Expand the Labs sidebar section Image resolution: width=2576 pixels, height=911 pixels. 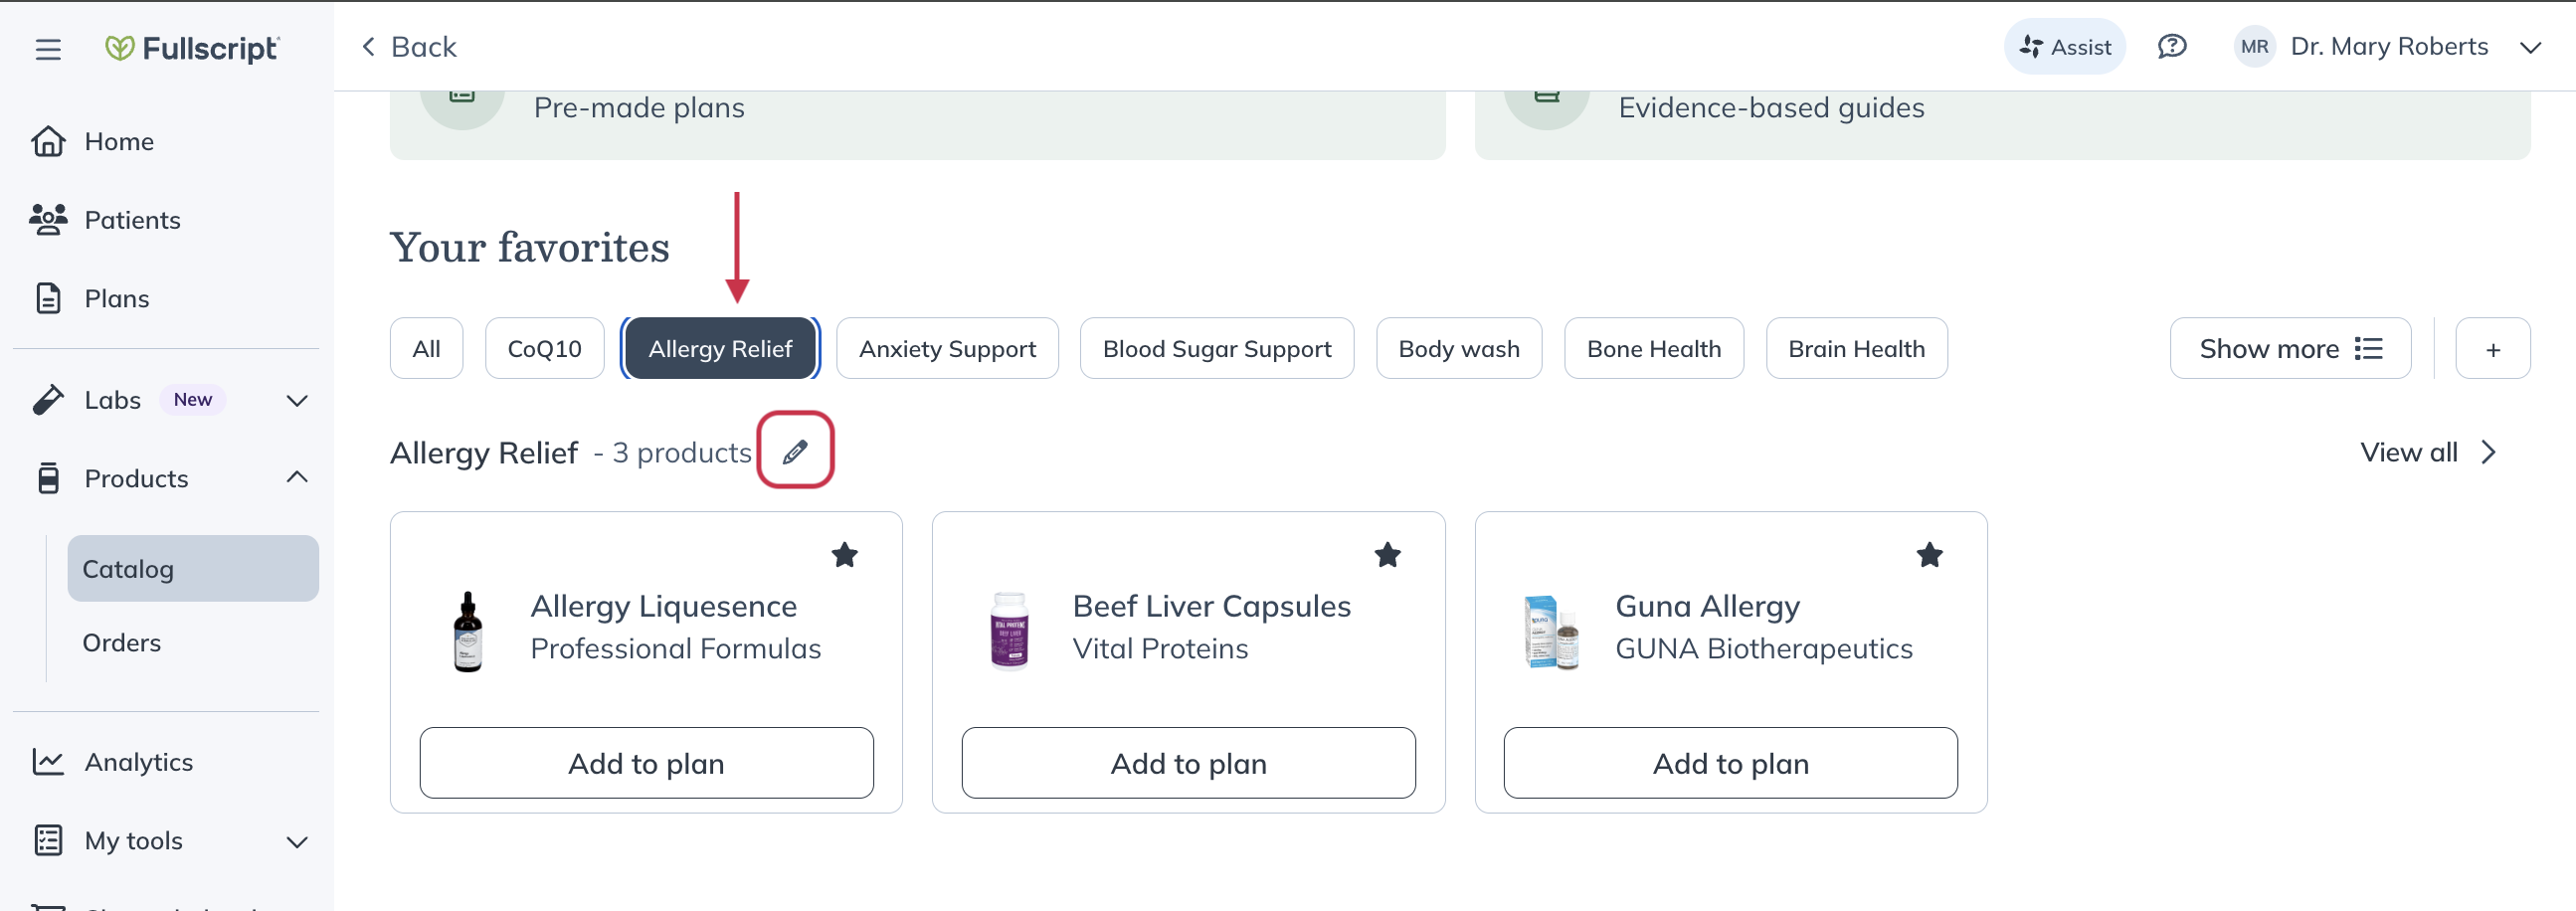pyautogui.click(x=297, y=400)
